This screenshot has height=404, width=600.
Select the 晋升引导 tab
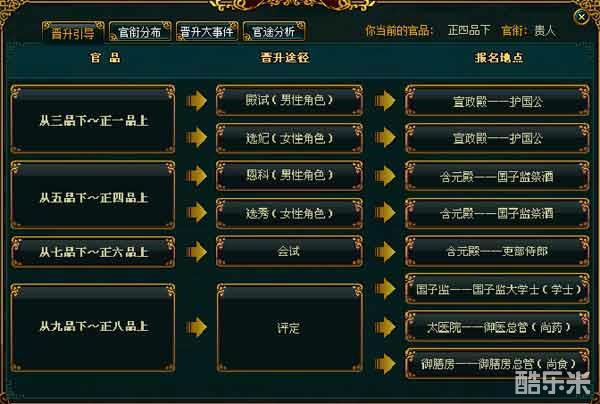pyautogui.click(x=73, y=32)
